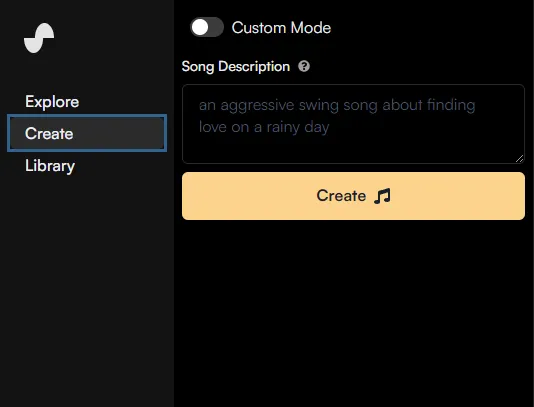Click the placeholder text about aggressive swing song

tap(336, 116)
